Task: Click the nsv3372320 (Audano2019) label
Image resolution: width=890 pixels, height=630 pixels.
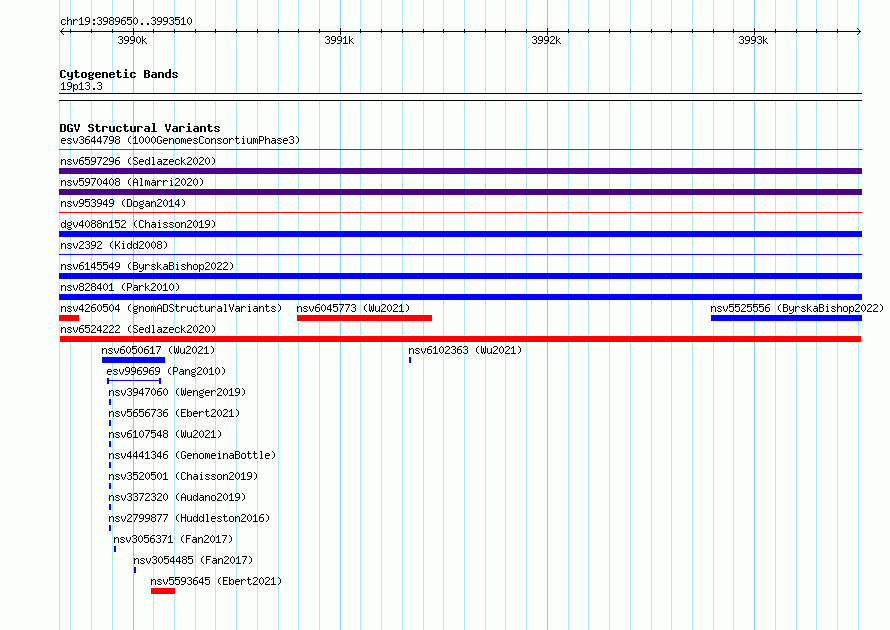Action: click(177, 497)
